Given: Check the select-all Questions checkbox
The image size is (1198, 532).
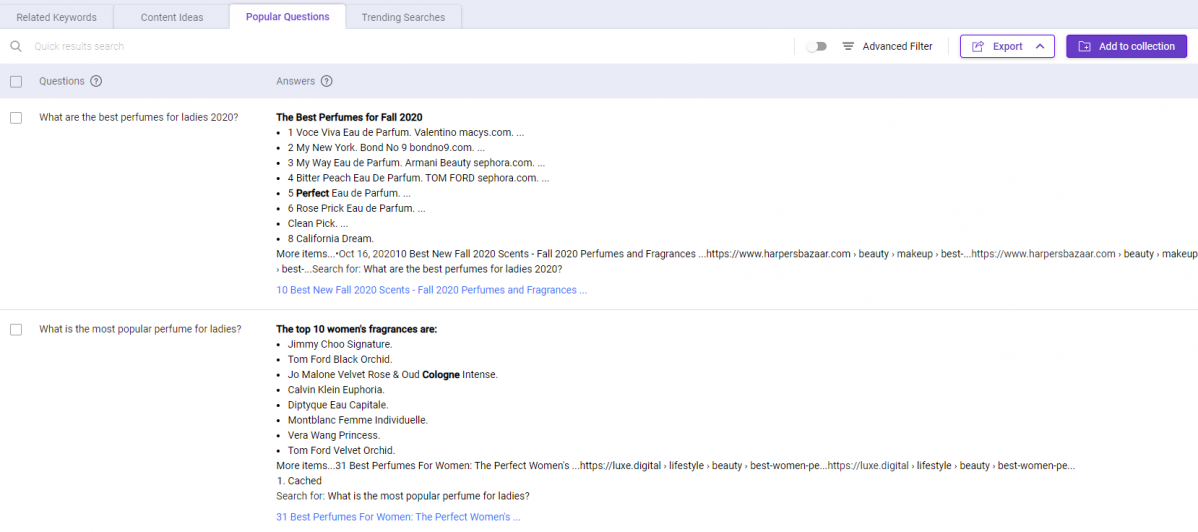Looking at the screenshot, I should coord(16,82).
